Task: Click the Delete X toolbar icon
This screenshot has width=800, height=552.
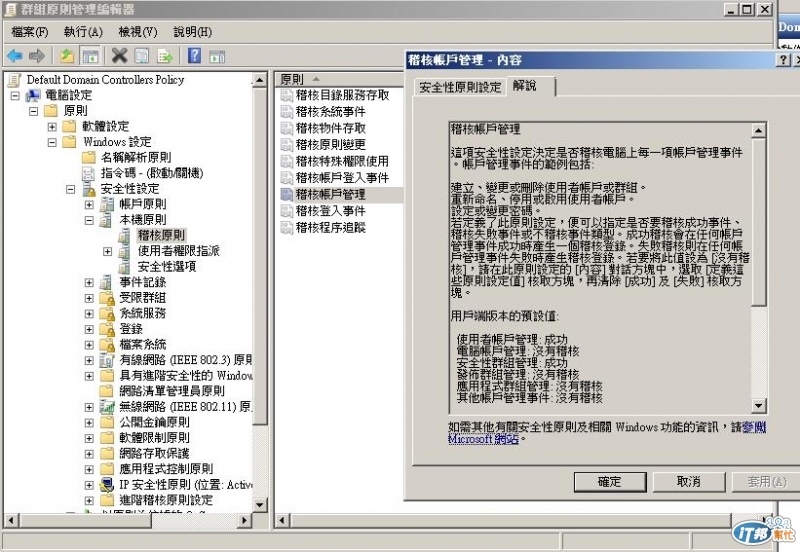Action: (119, 56)
